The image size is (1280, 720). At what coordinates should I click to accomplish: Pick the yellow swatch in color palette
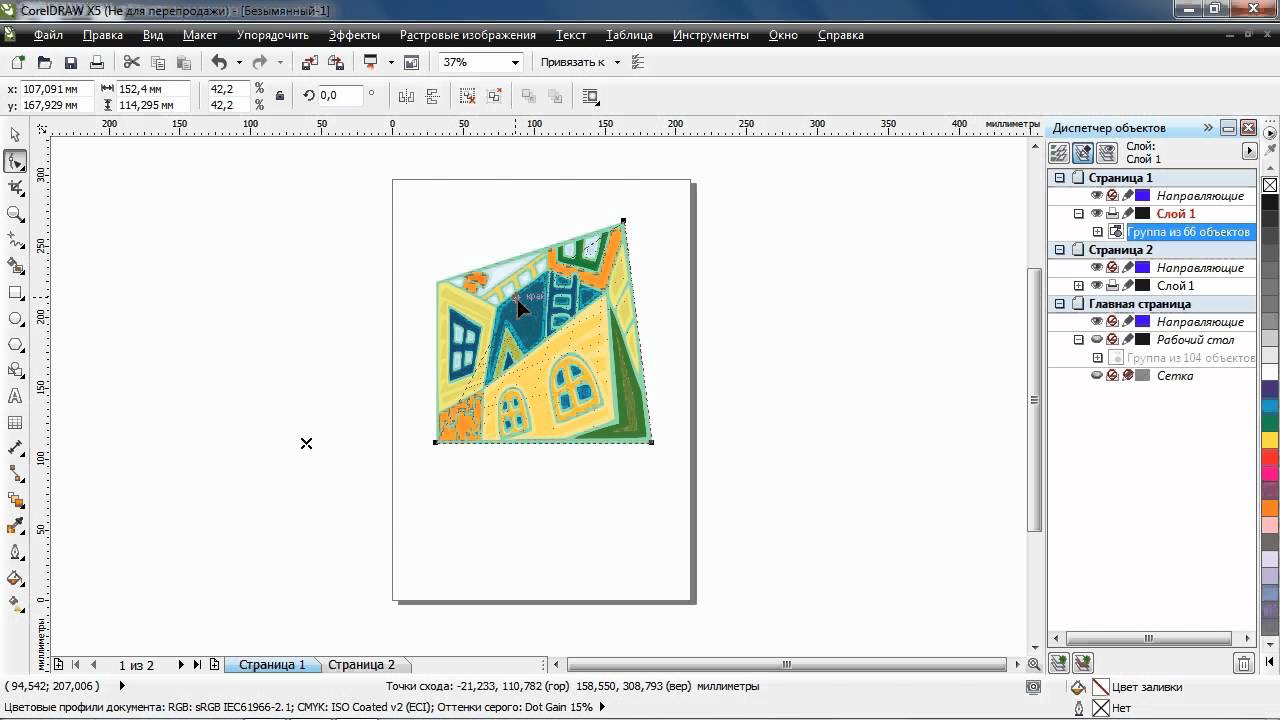click(x=1270, y=440)
